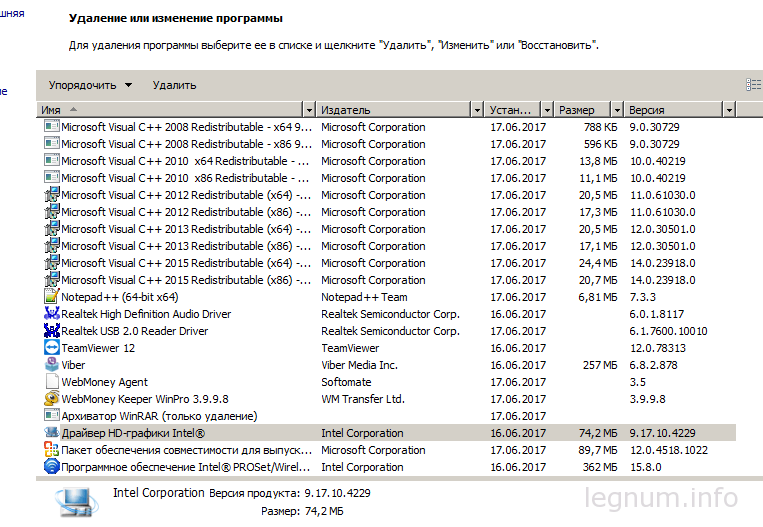Screen dimensions: 763x527
Task: Click the Visual C++ 2013 (x86) icon
Action: [x=52, y=246]
